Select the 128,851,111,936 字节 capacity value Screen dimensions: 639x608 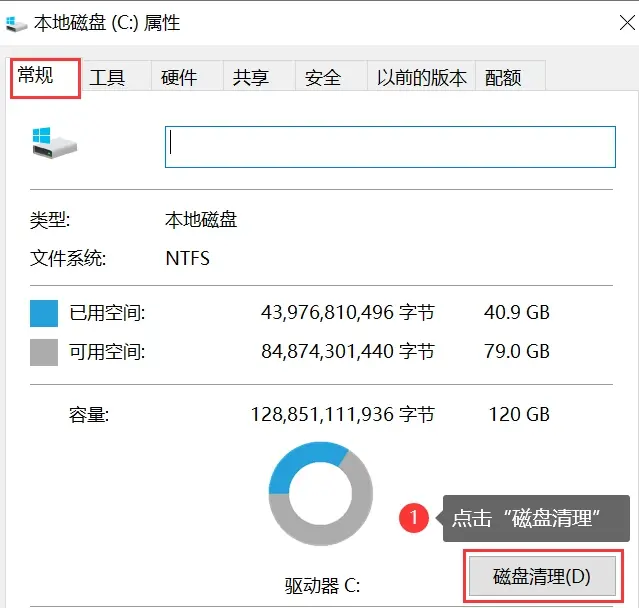click(343, 414)
